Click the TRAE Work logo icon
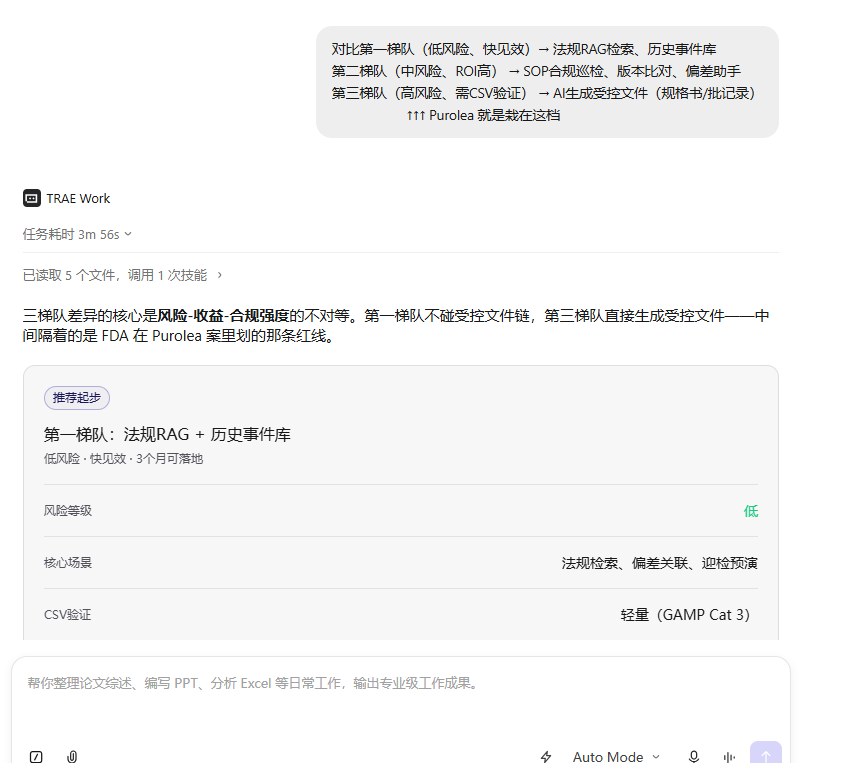Image resolution: width=843 pixels, height=763 pixels. (32, 198)
